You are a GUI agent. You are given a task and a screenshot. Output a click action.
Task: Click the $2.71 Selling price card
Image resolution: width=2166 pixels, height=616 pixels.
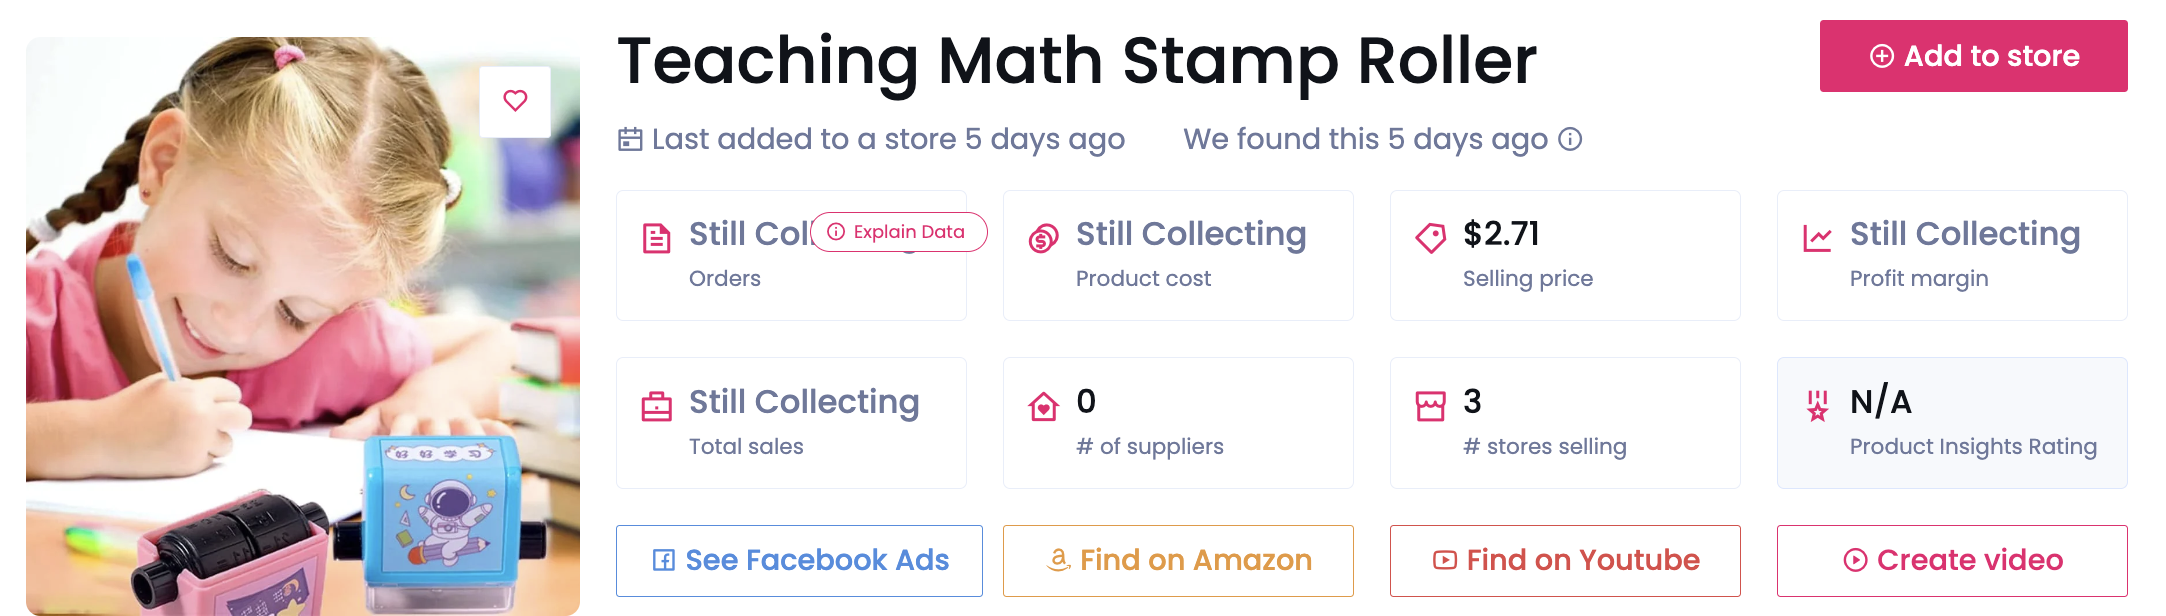click(1565, 255)
